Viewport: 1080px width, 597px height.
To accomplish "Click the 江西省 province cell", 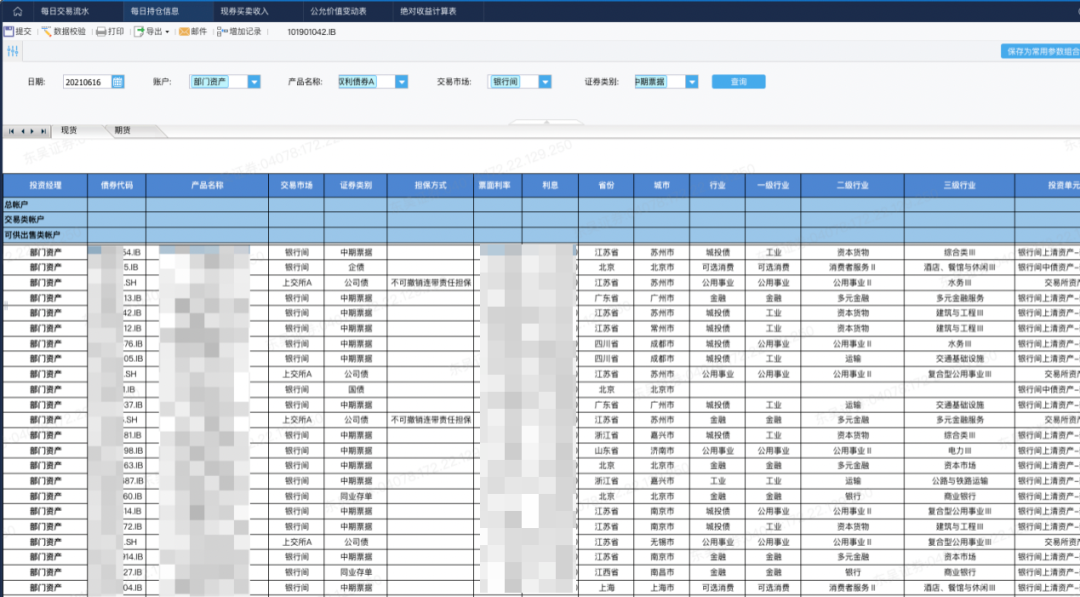I will pos(606,572).
